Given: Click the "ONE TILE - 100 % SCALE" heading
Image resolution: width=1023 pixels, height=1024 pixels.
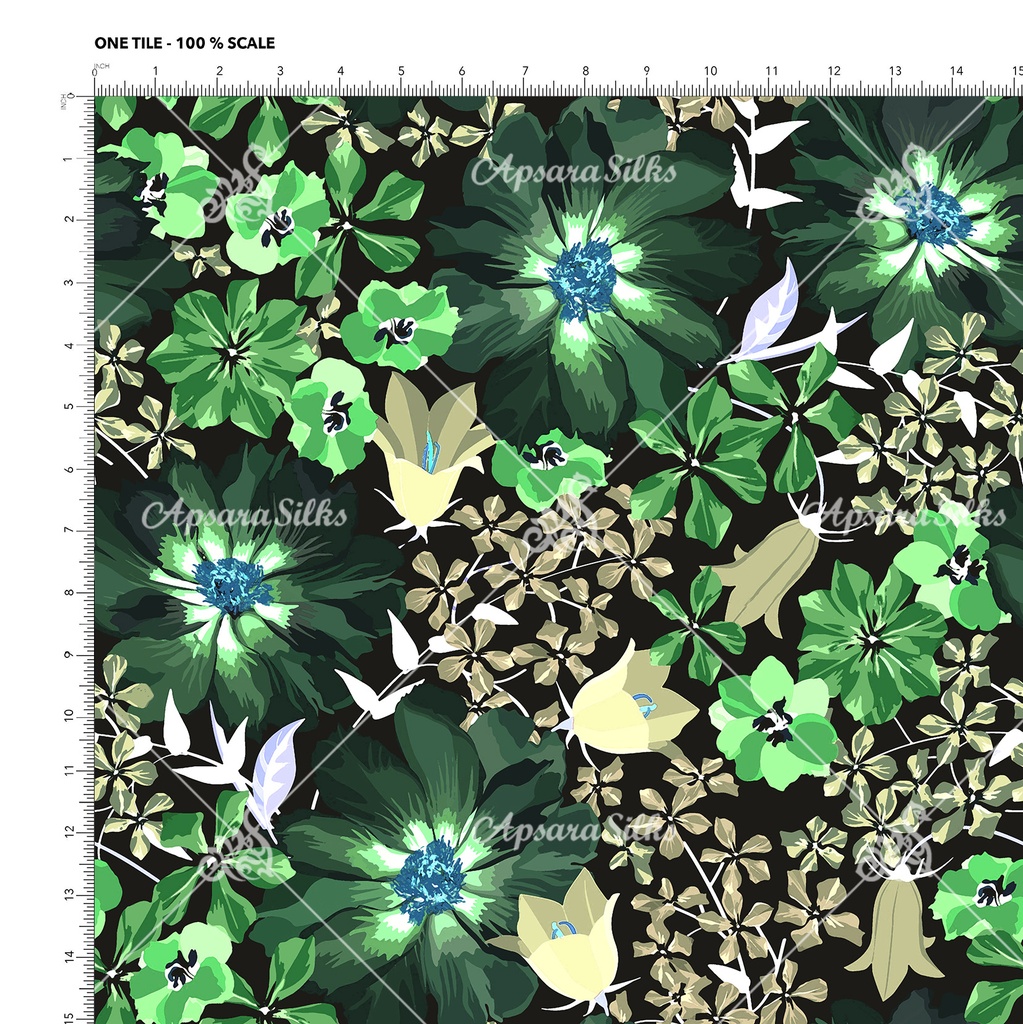Looking at the screenshot, I should pyautogui.click(x=184, y=43).
